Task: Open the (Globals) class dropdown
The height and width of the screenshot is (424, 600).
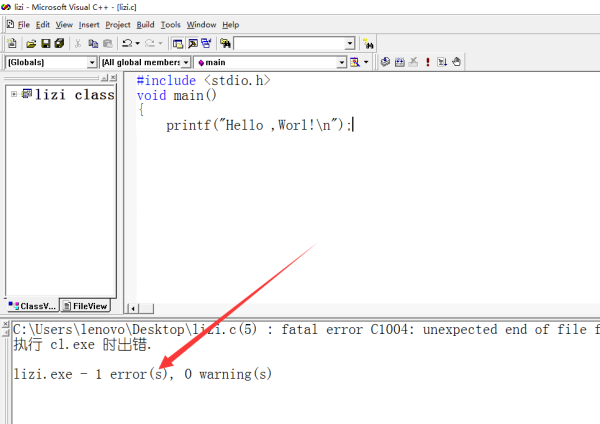Action: (92, 62)
